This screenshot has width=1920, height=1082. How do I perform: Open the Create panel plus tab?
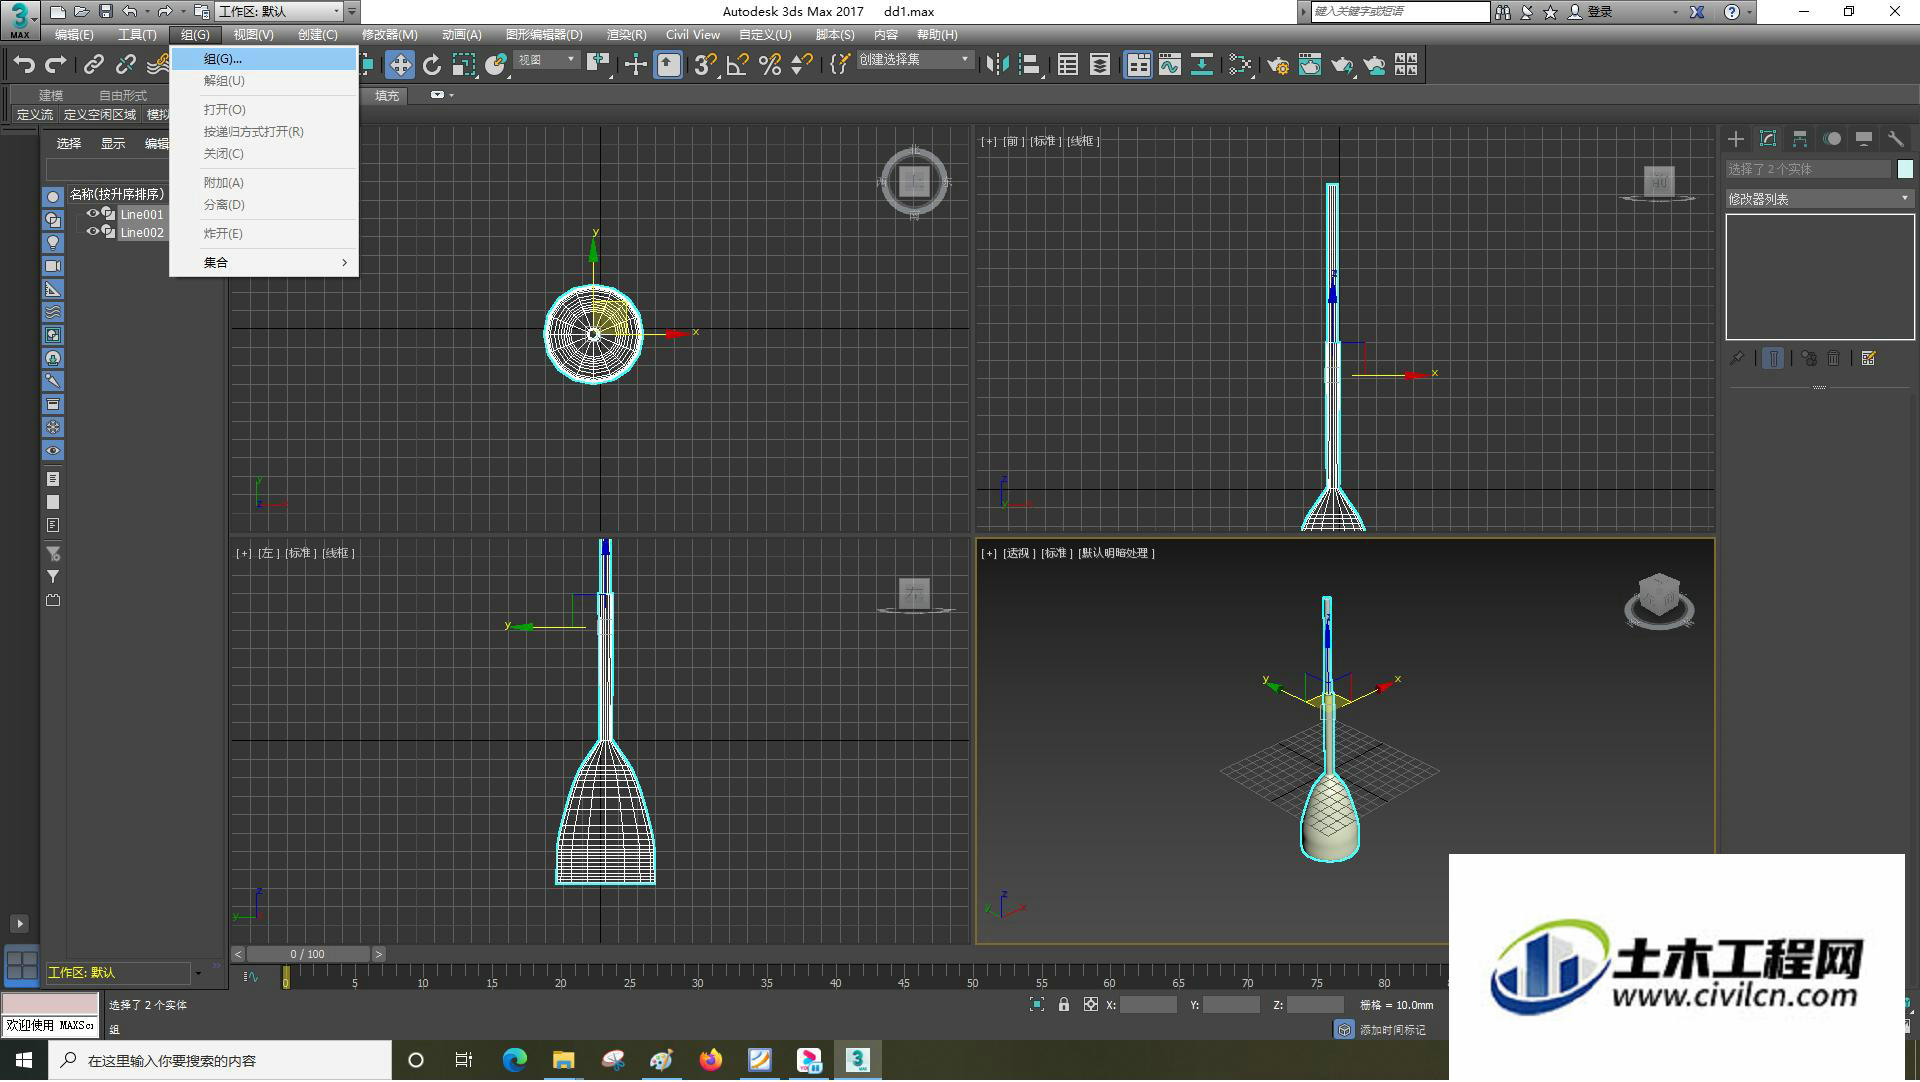click(x=1736, y=139)
